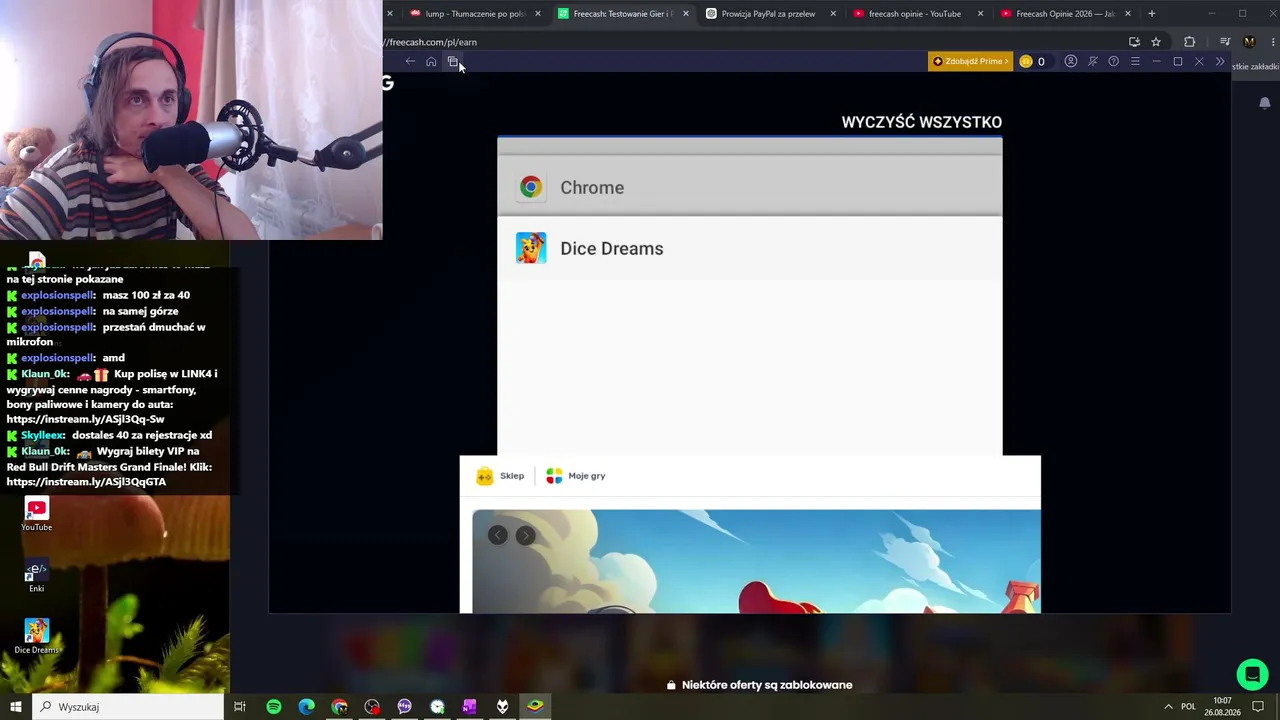
Task: Open the Sklep tab
Action: (x=500, y=476)
